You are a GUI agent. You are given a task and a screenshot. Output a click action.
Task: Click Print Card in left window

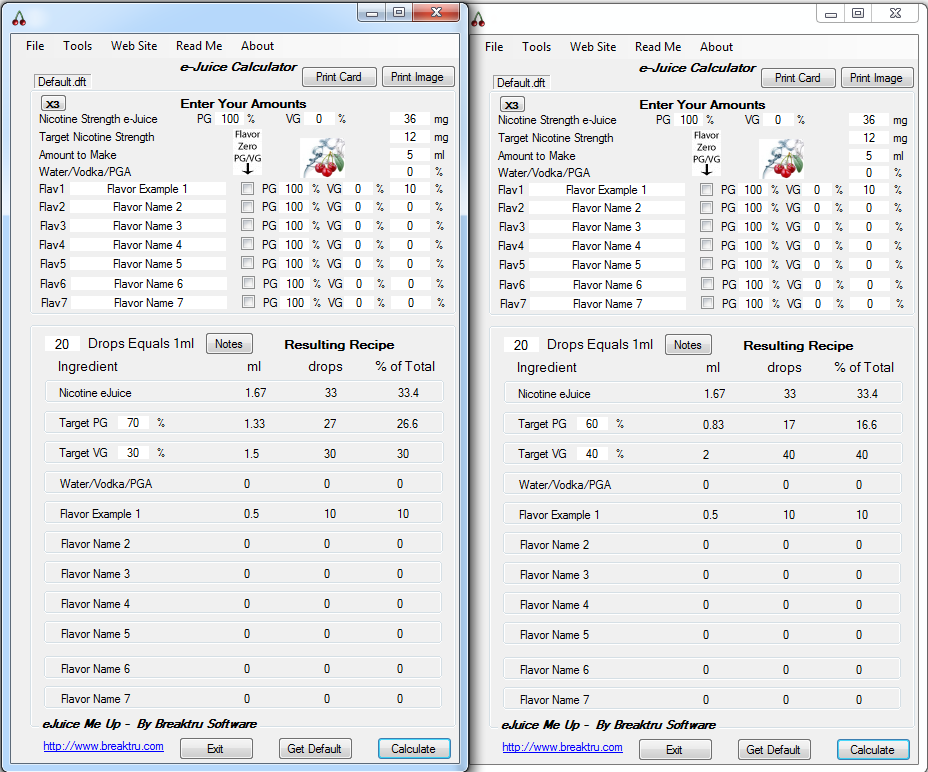coord(339,77)
